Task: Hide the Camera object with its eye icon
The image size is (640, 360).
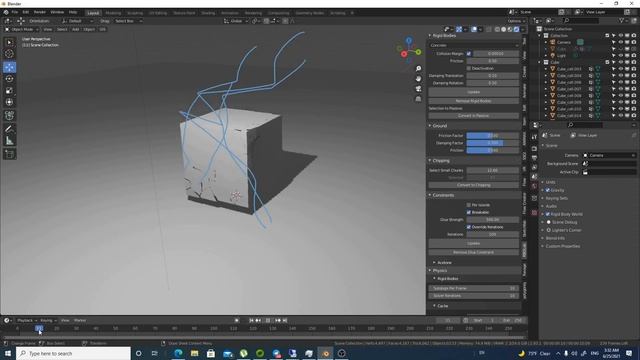Action: [620, 42]
